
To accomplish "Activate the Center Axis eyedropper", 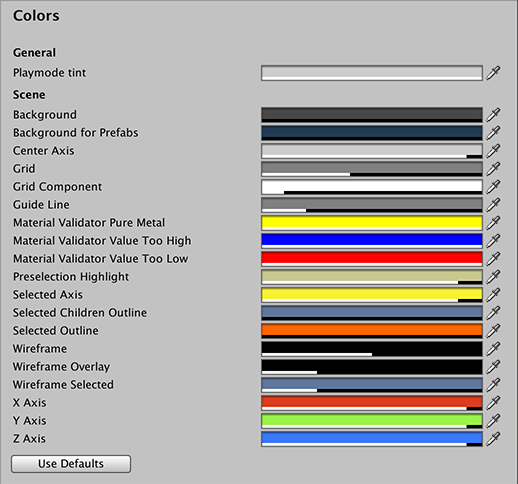I will coord(493,151).
